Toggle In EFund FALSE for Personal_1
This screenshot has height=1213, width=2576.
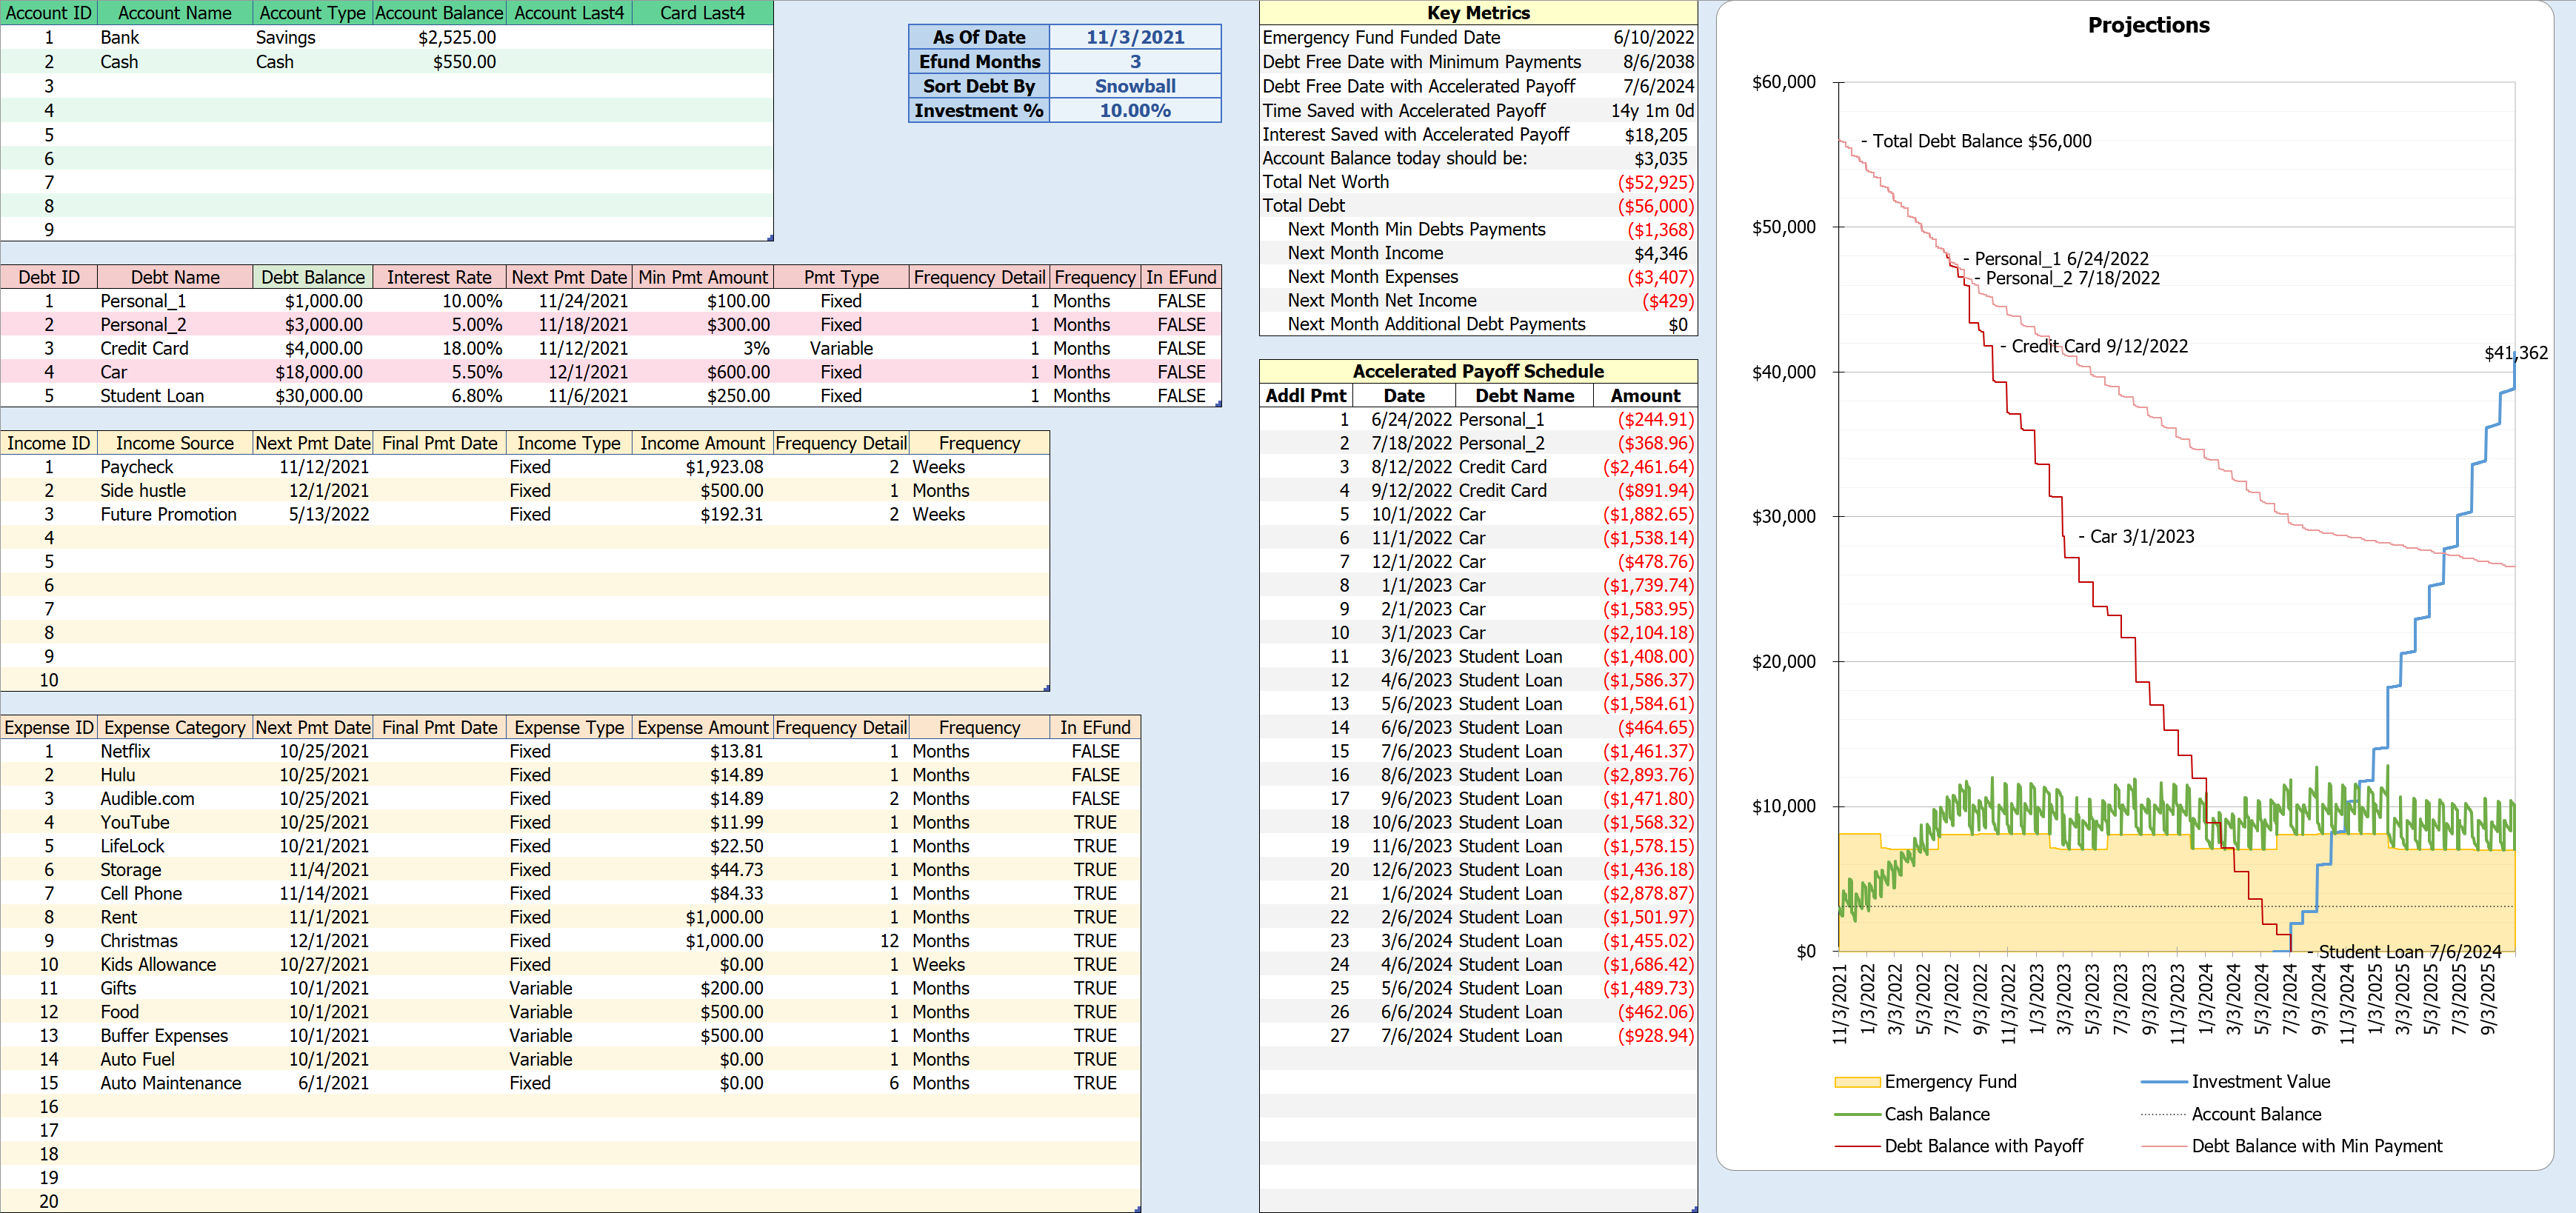point(1181,301)
